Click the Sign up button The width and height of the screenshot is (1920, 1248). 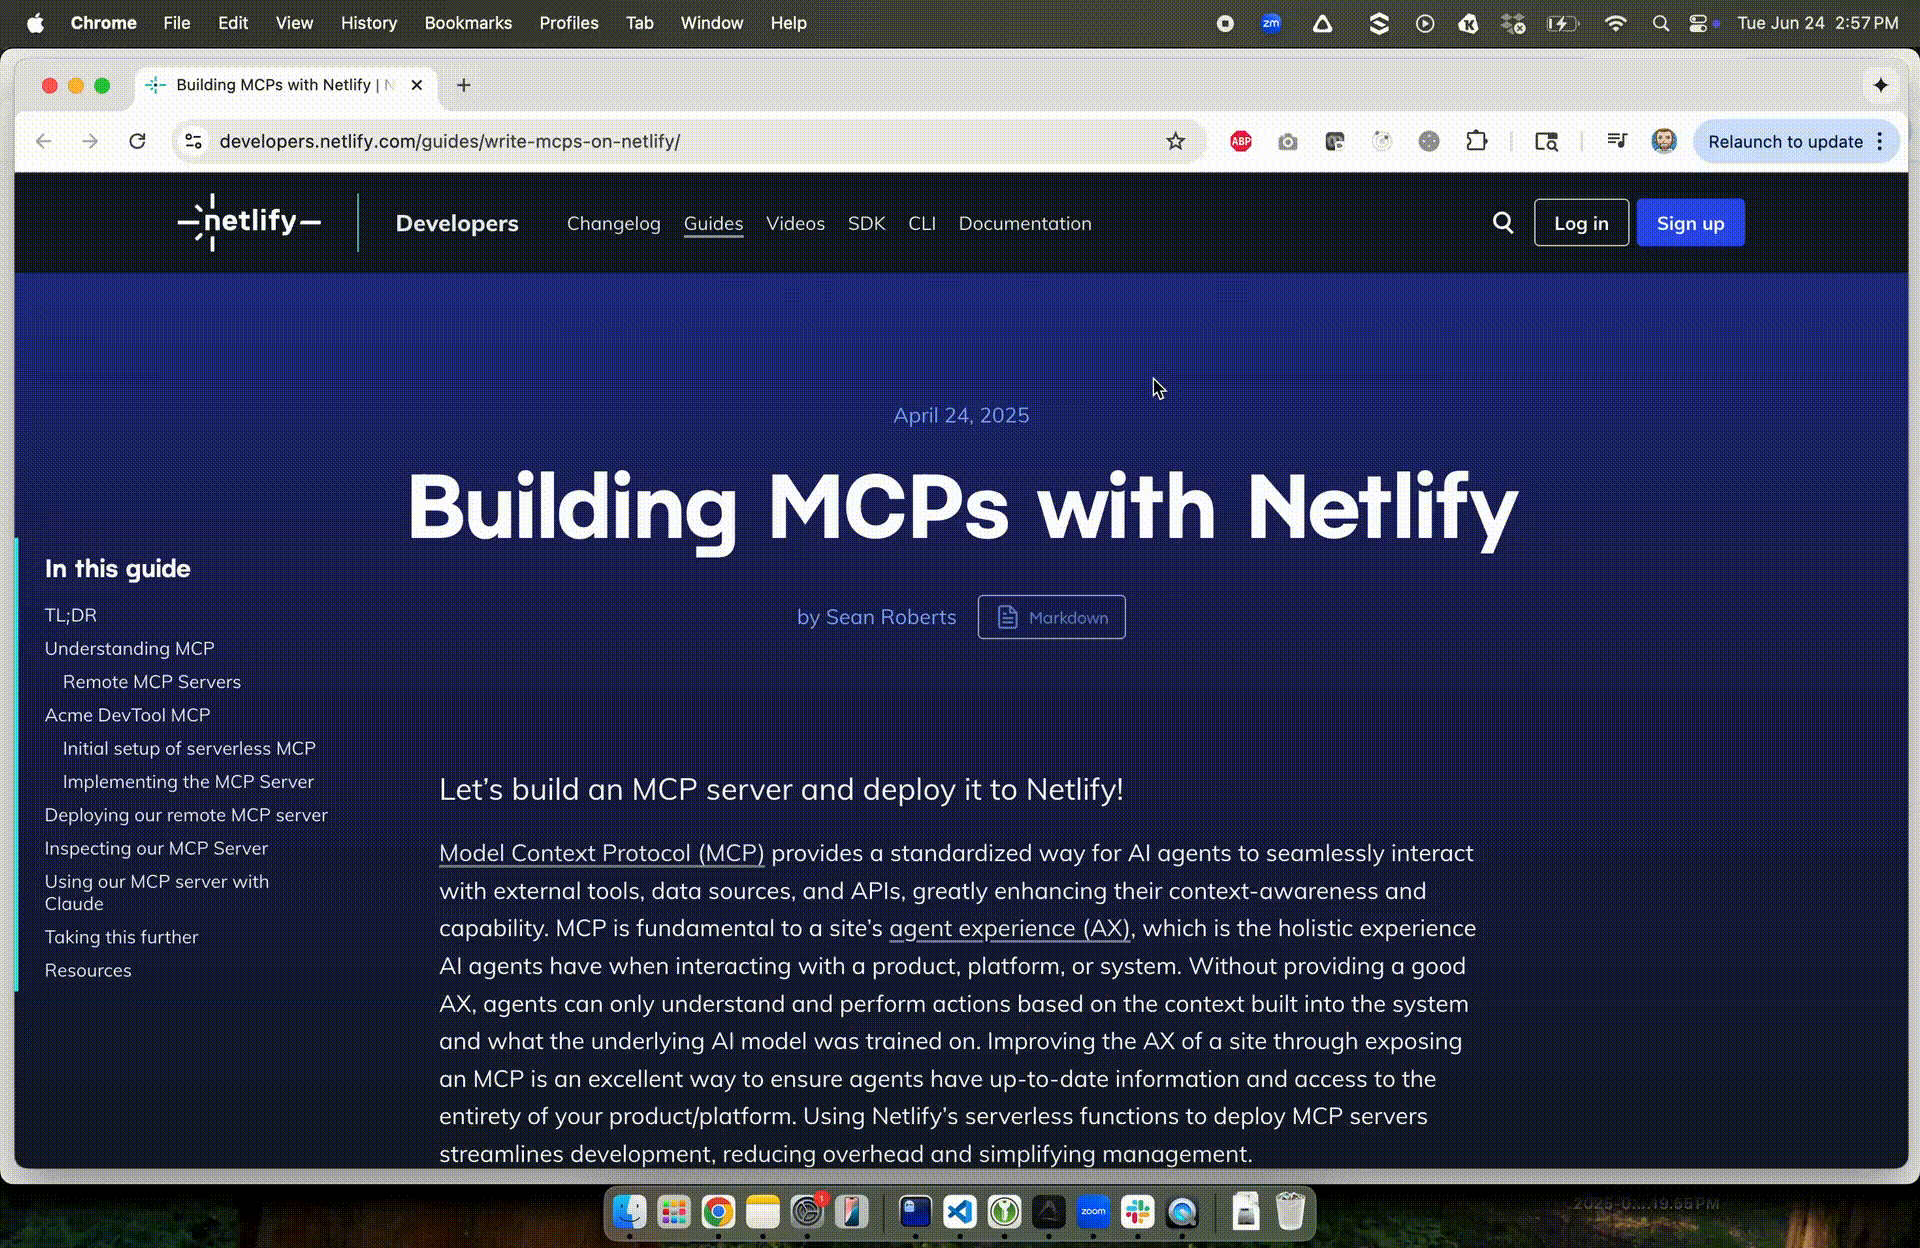[1690, 223]
